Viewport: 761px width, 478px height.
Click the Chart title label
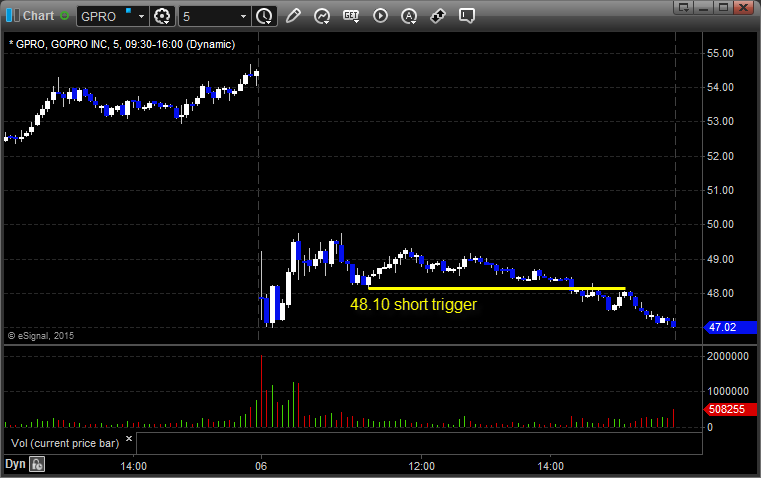[x=38, y=16]
